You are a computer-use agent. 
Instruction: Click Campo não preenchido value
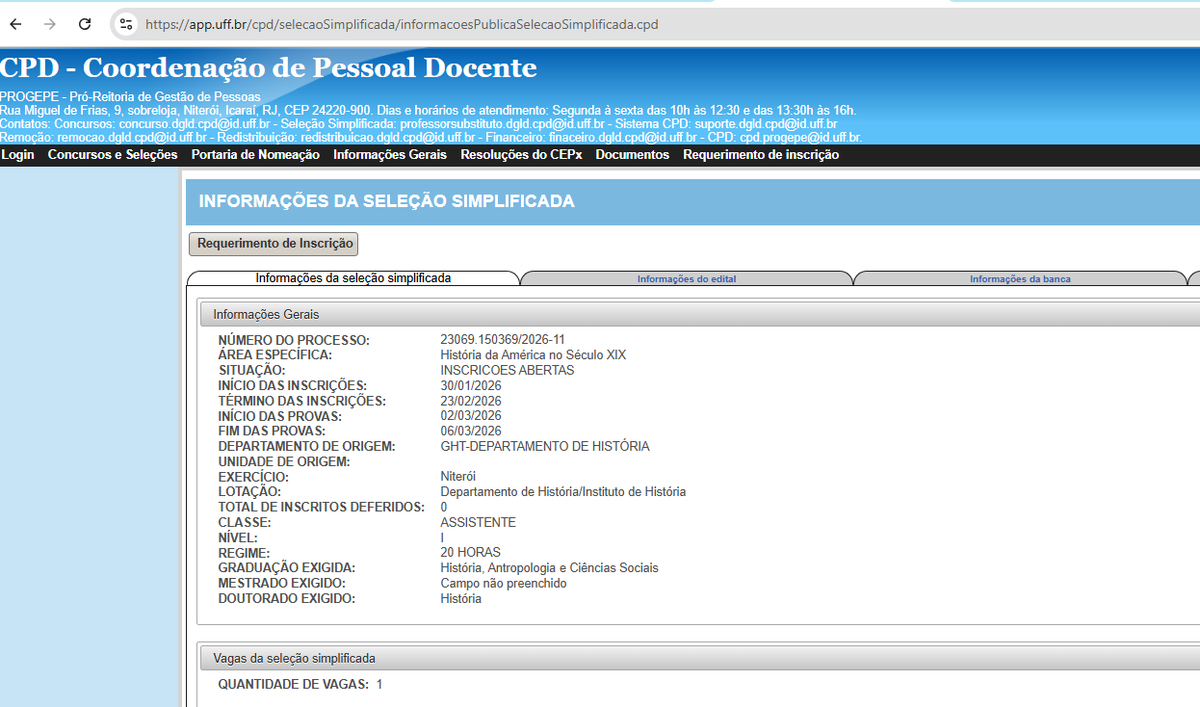point(503,583)
